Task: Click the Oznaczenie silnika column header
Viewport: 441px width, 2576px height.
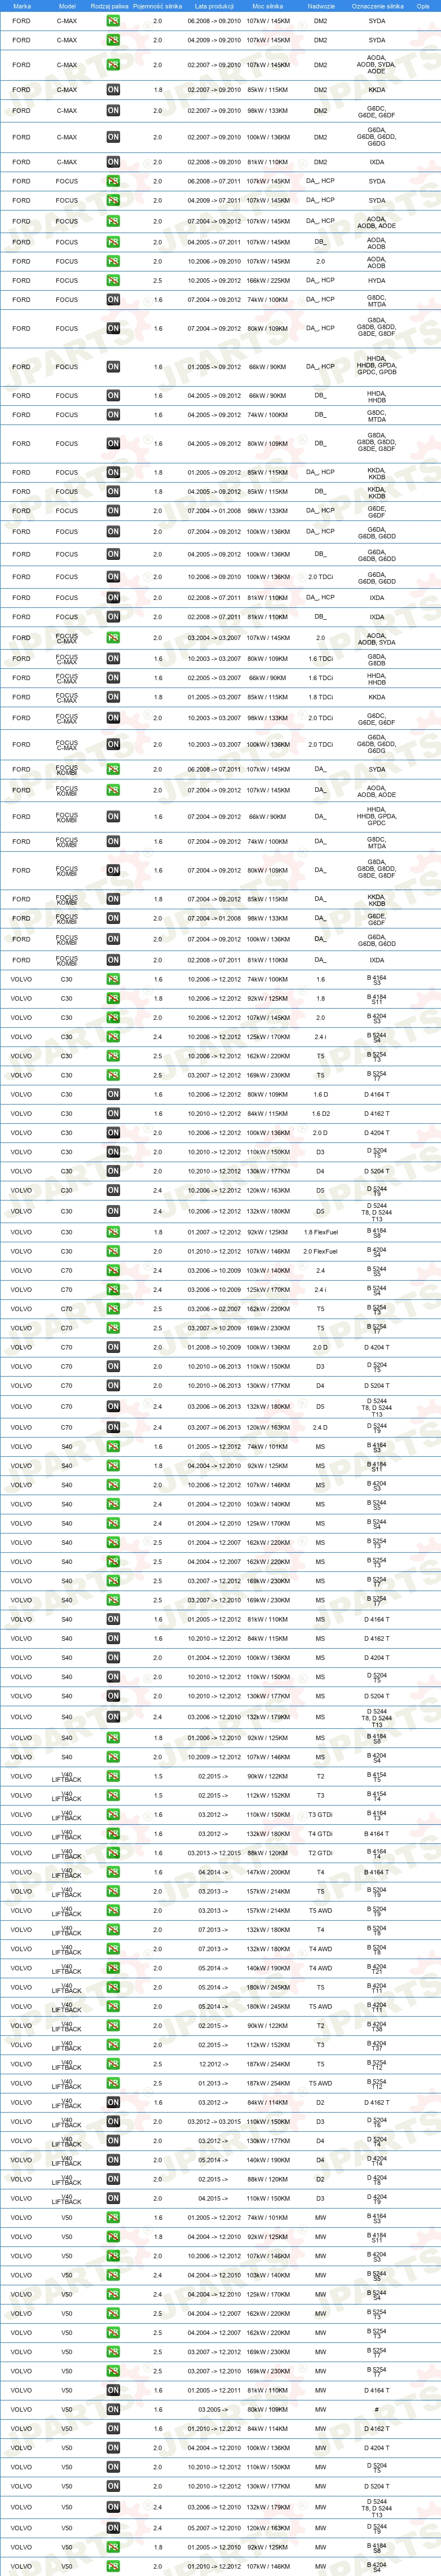Action: tap(377, 6)
